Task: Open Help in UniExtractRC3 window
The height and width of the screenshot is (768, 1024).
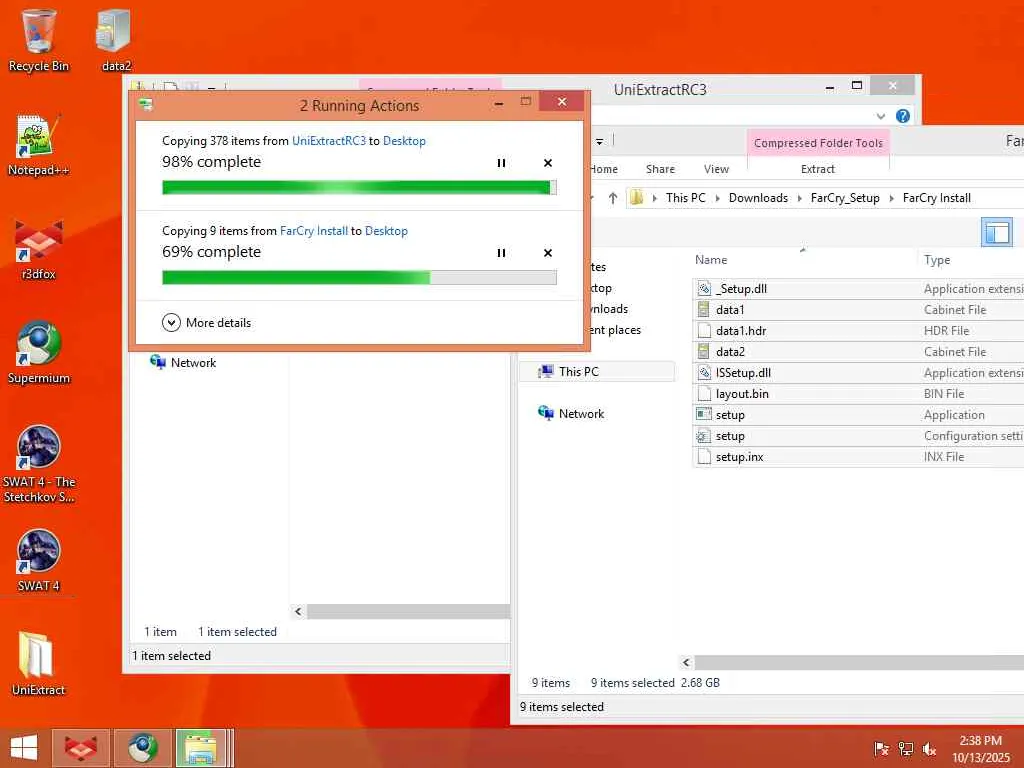Action: click(903, 116)
